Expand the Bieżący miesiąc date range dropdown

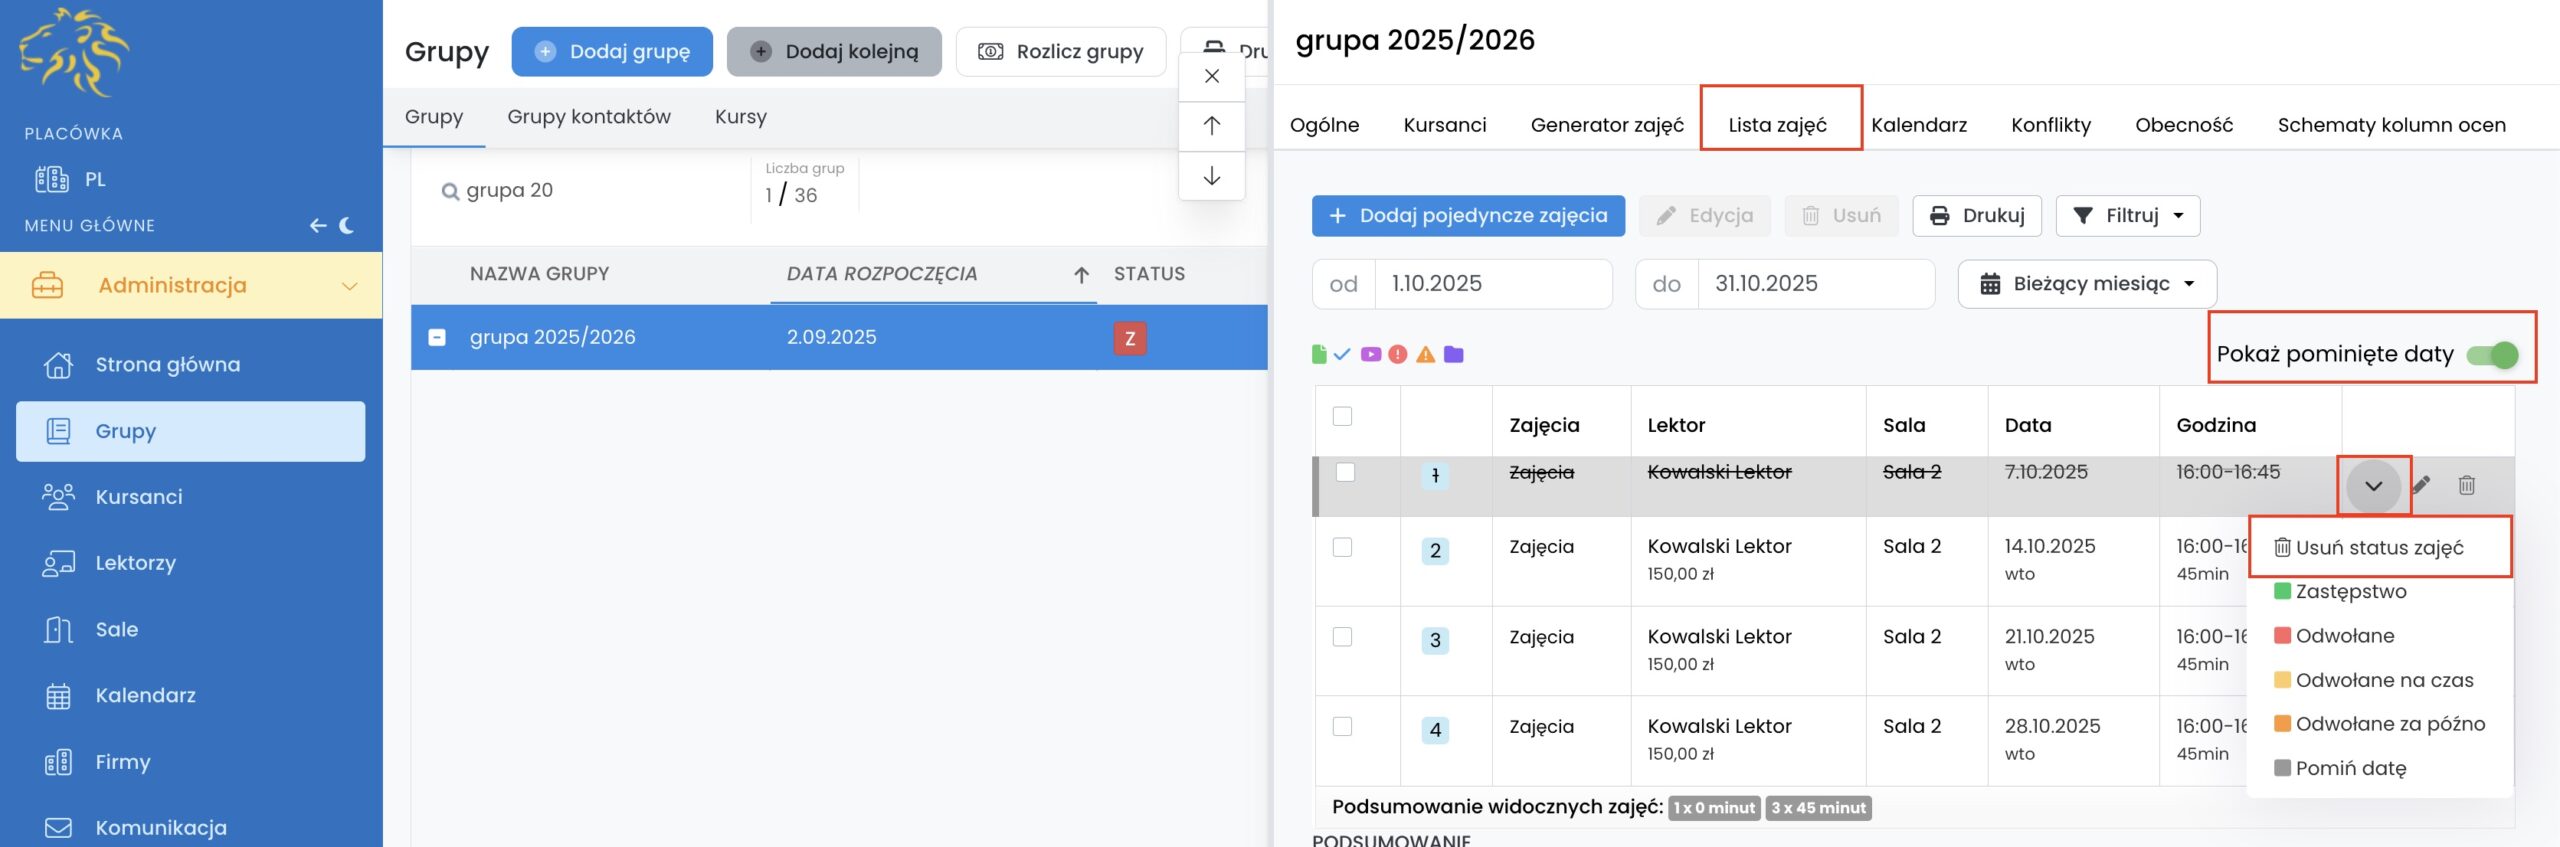coord(2087,284)
